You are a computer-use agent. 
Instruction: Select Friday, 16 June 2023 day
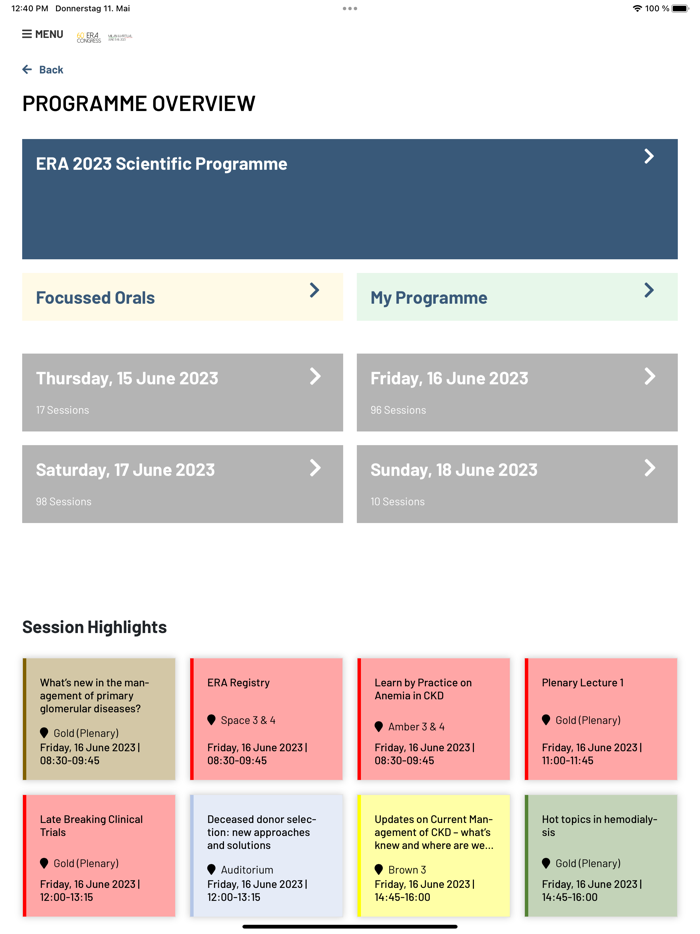pos(517,392)
